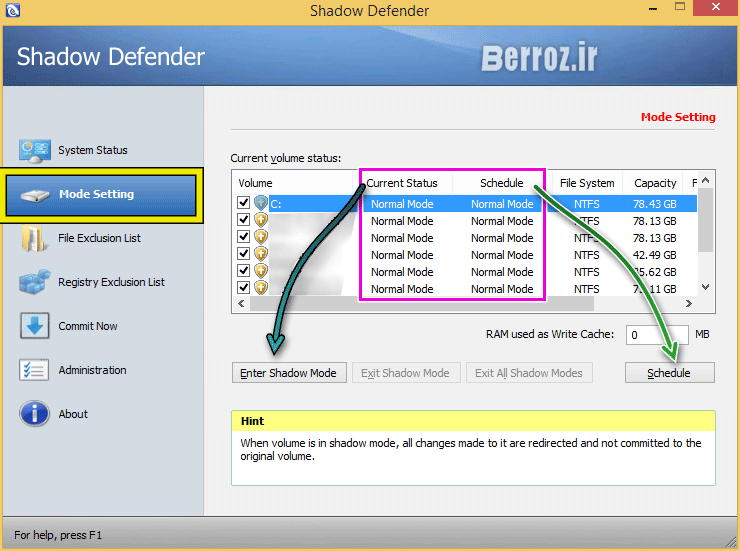Click the Administration checklist icon
Viewport: 740px width, 551px height.
tap(34, 370)
